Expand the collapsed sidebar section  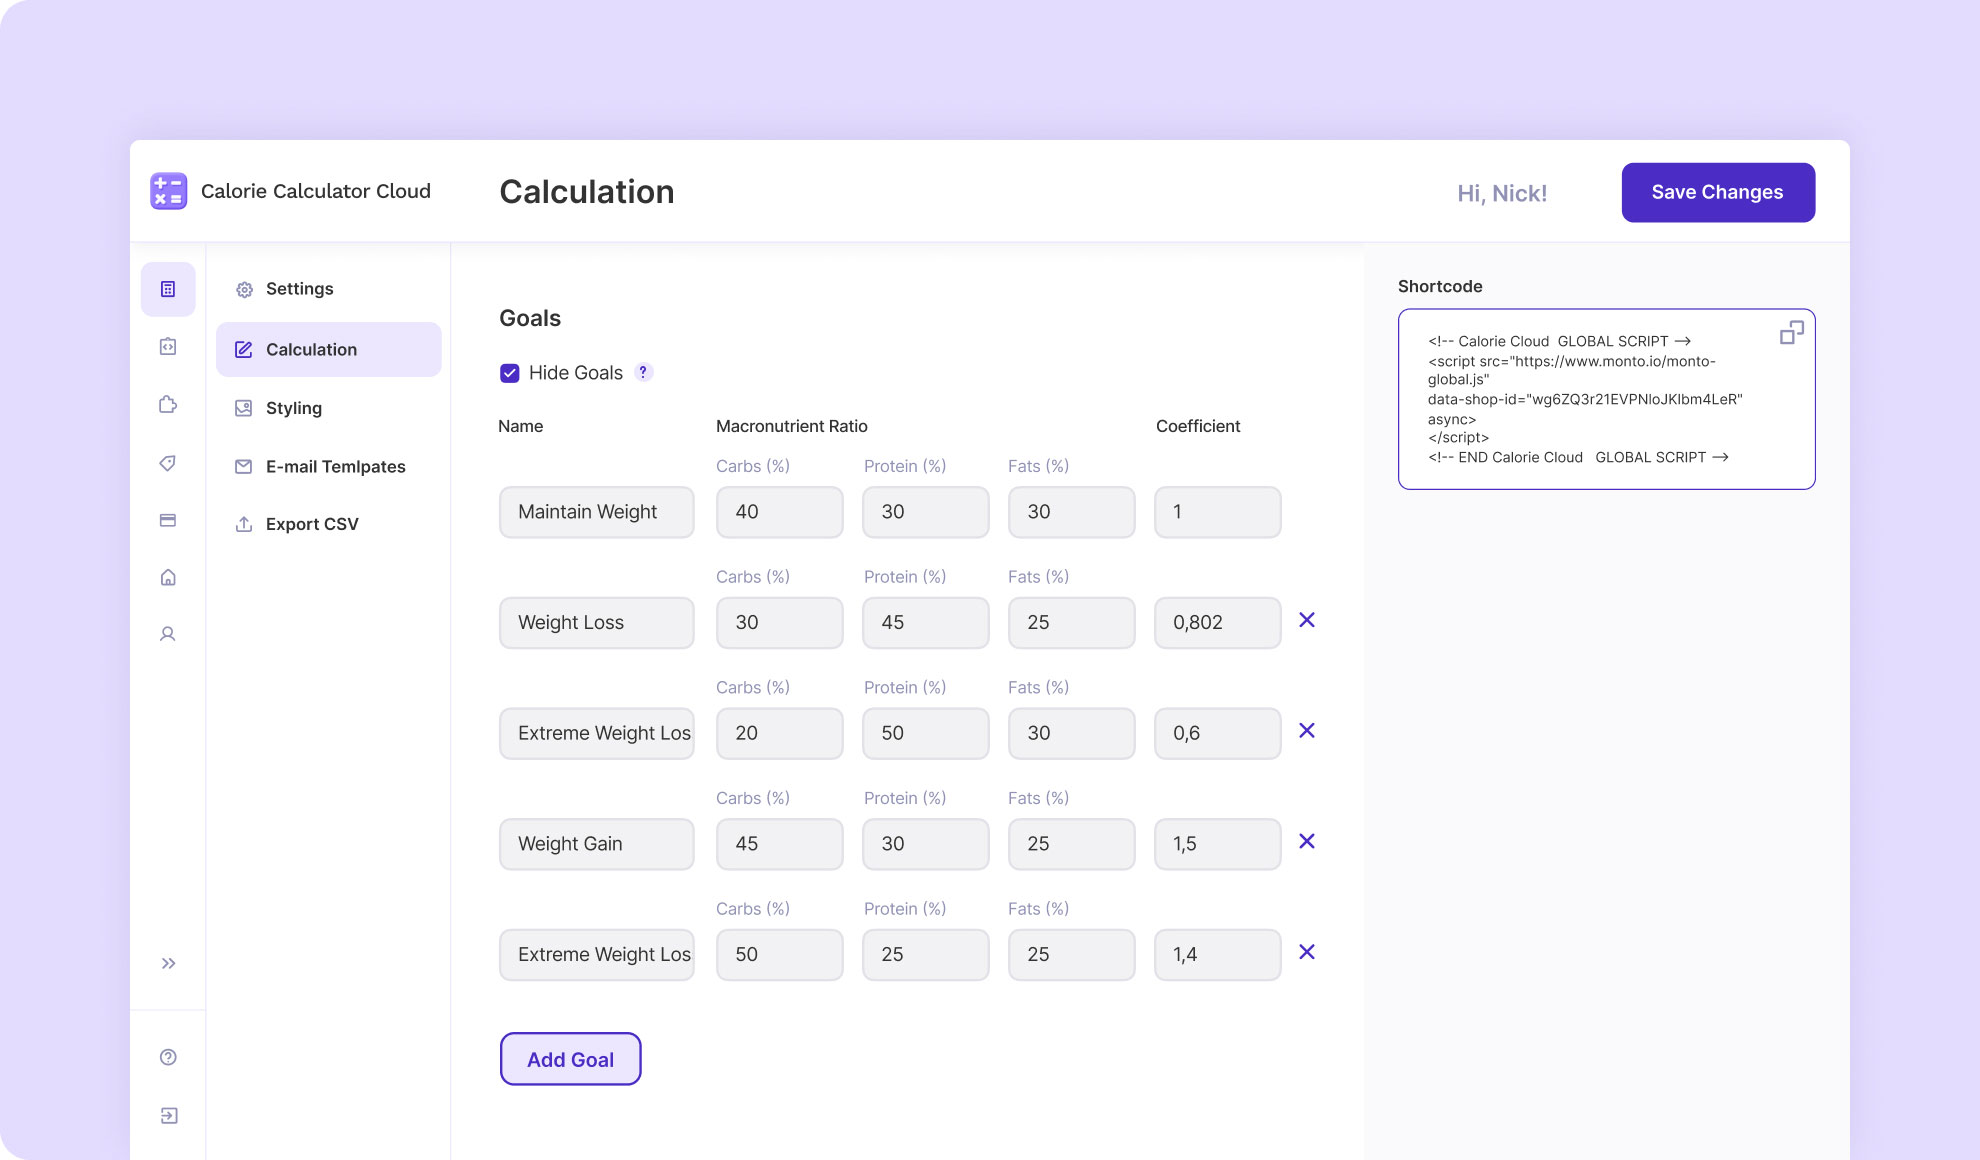coord(170,963)
